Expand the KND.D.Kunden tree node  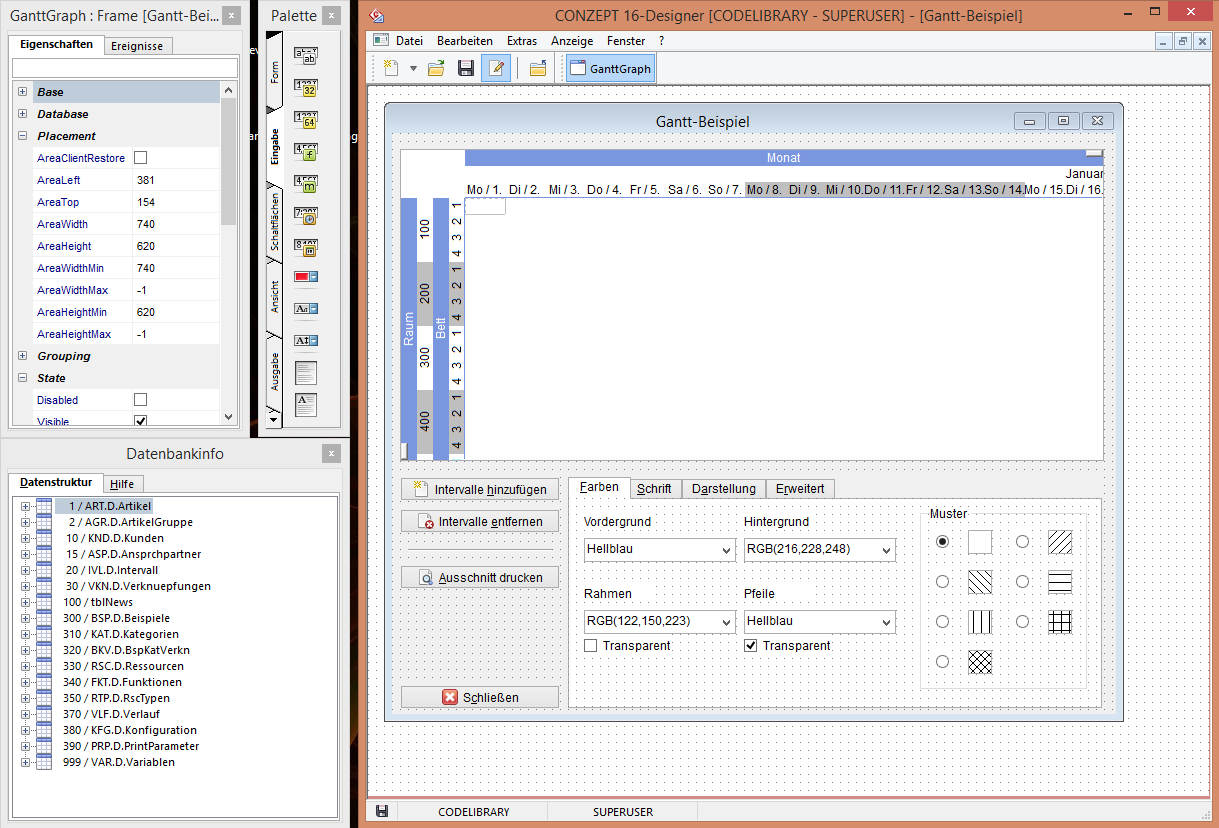pos(25,538)
